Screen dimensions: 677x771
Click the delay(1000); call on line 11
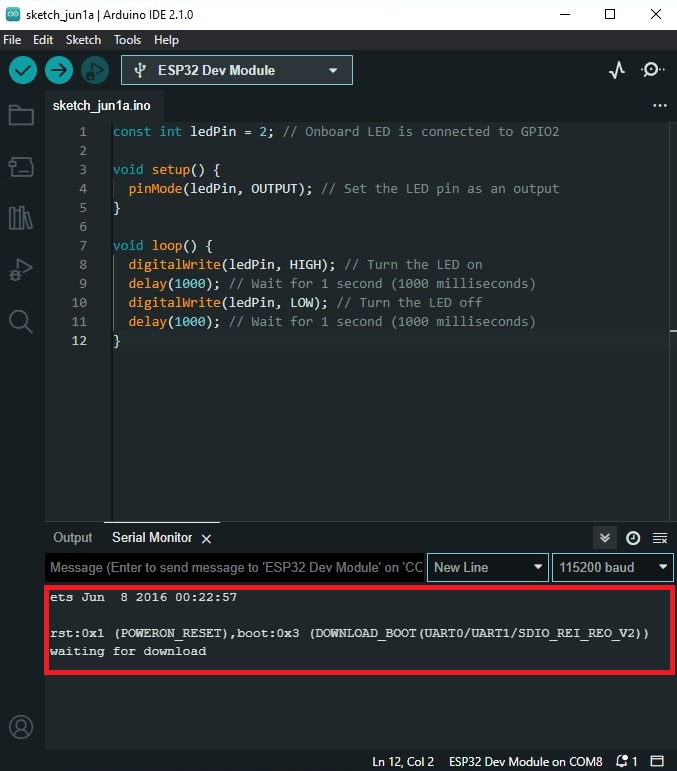pyautogui.click(x=174, y=322)
